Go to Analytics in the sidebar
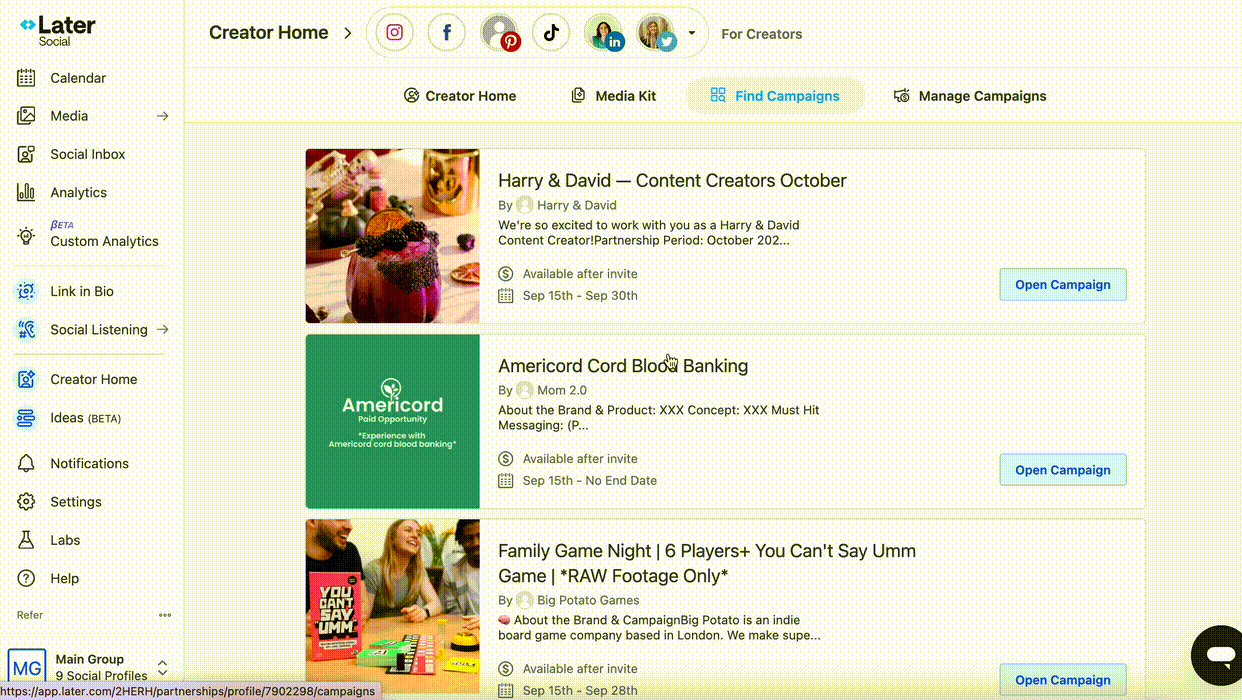Viewport: 1242px width, 700px height. tap(78, 193)
